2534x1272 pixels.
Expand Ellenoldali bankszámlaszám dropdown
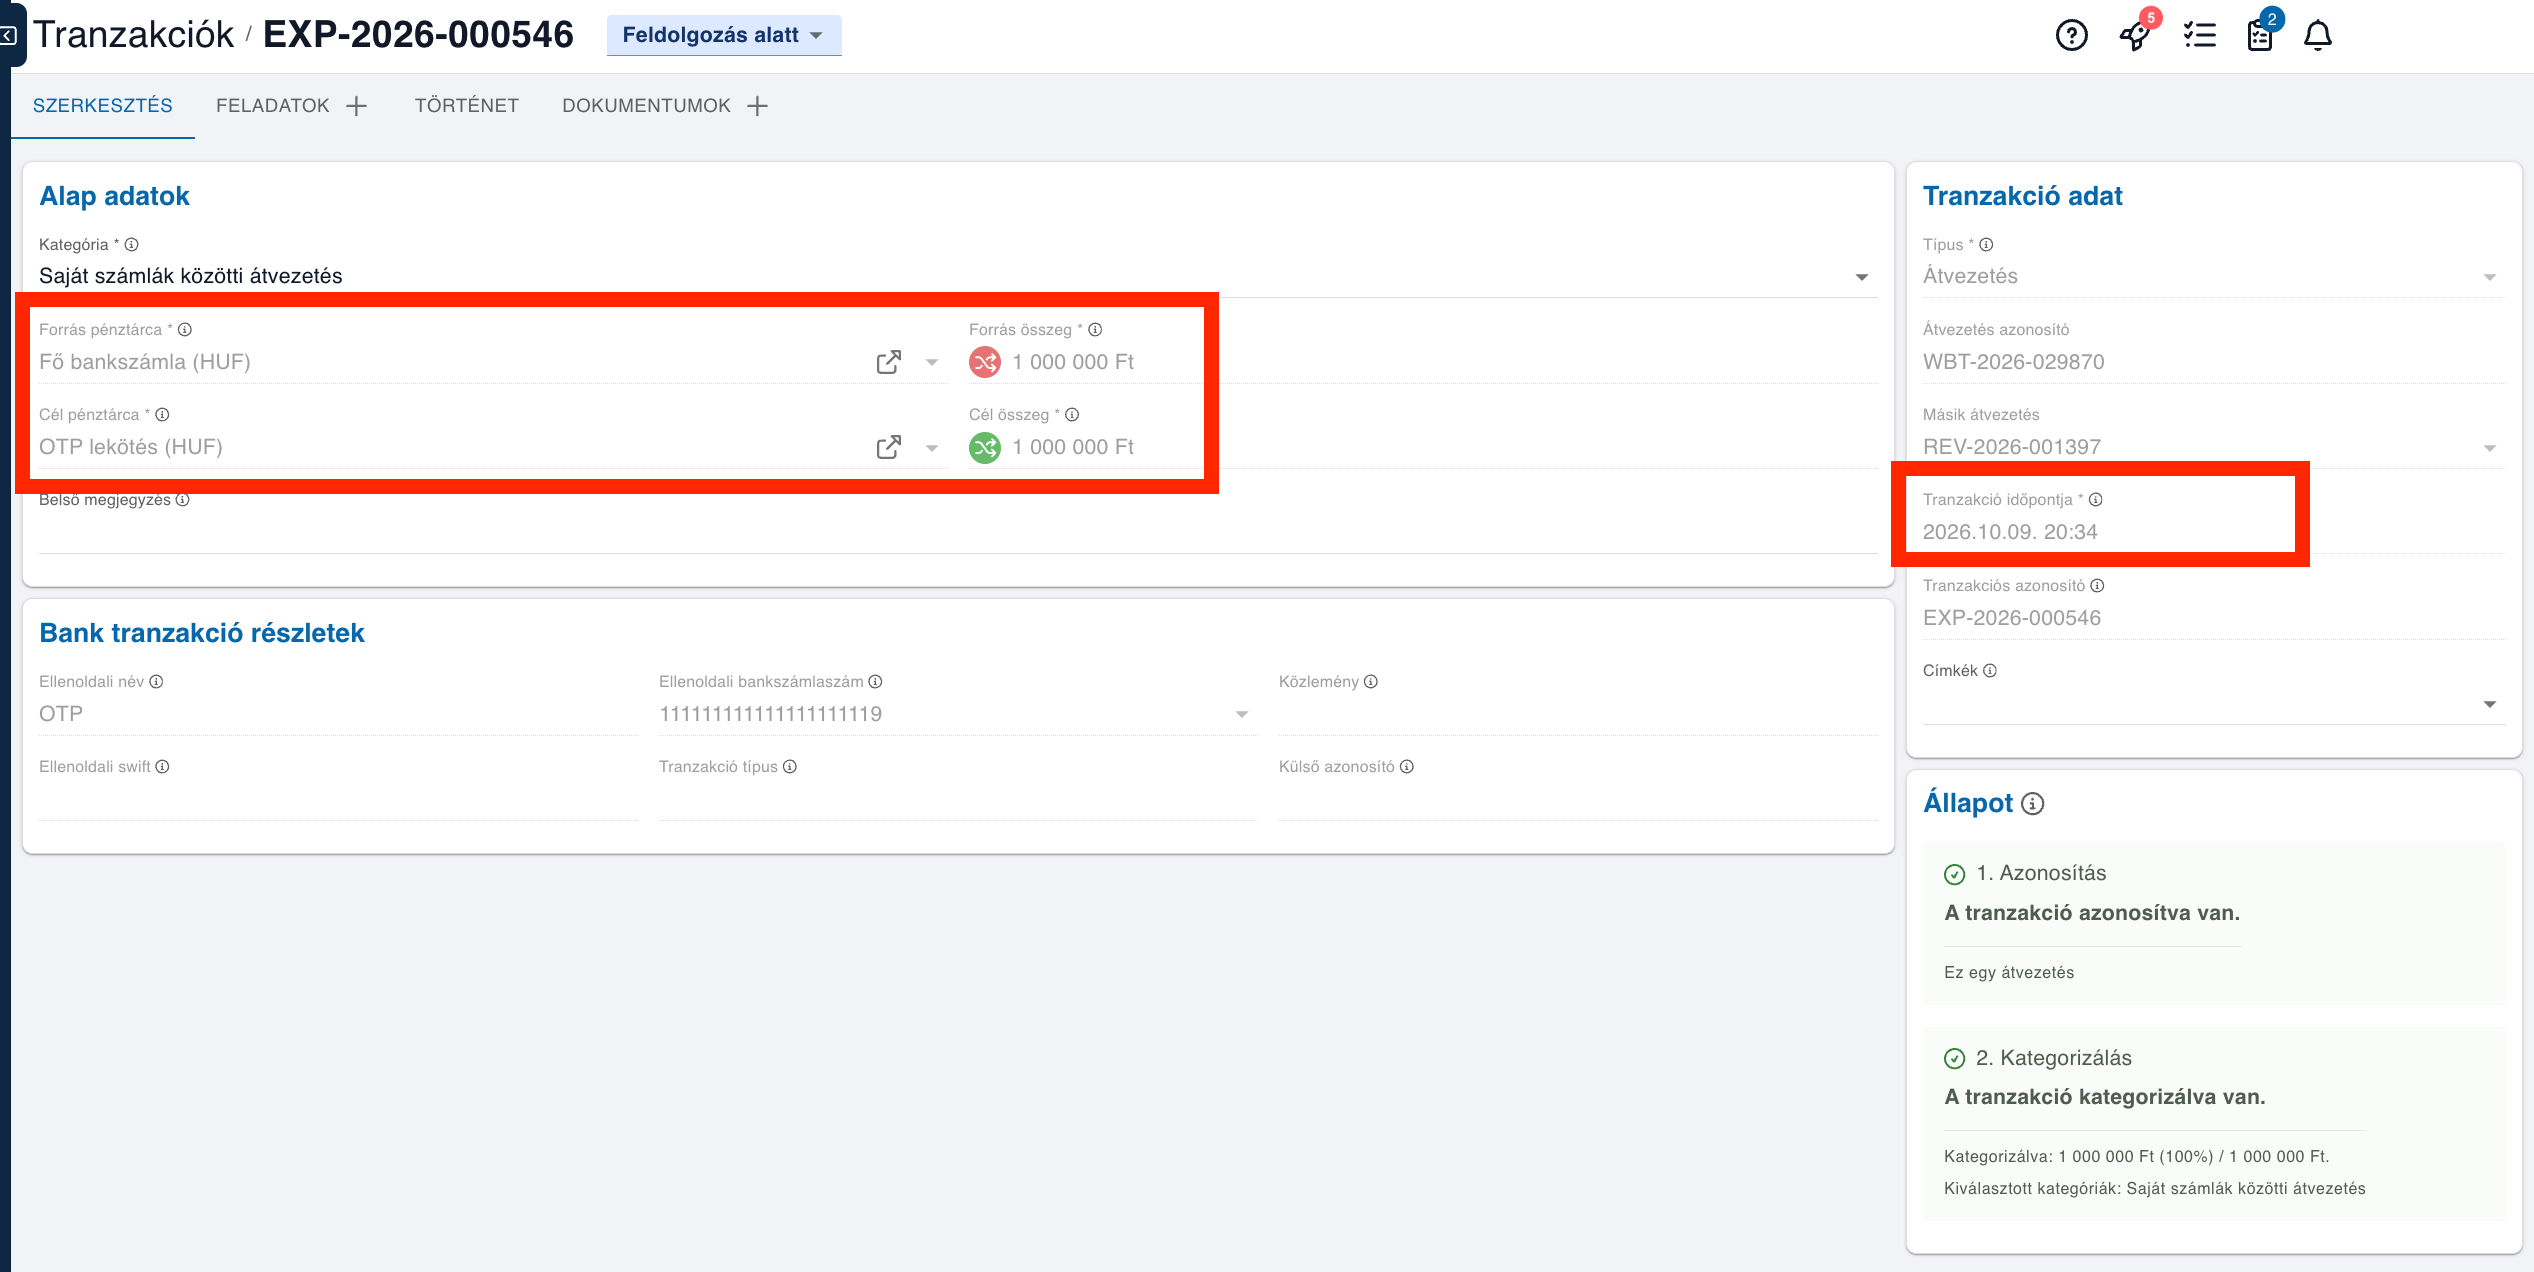(x=1242, y=714)
